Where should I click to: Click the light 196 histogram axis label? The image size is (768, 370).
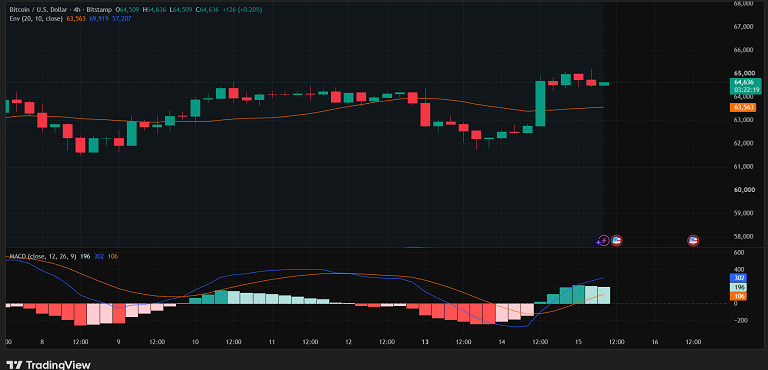739,287
